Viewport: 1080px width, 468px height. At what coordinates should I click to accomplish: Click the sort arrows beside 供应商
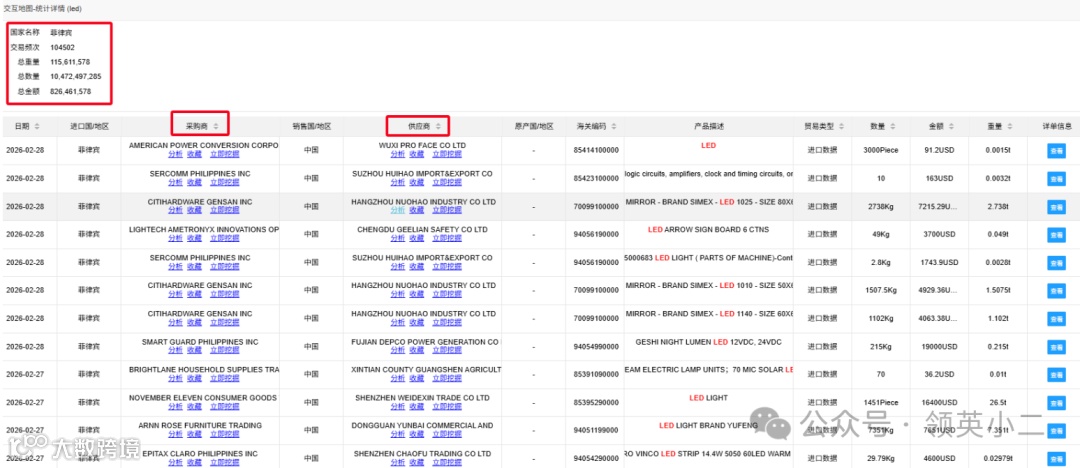438,126
